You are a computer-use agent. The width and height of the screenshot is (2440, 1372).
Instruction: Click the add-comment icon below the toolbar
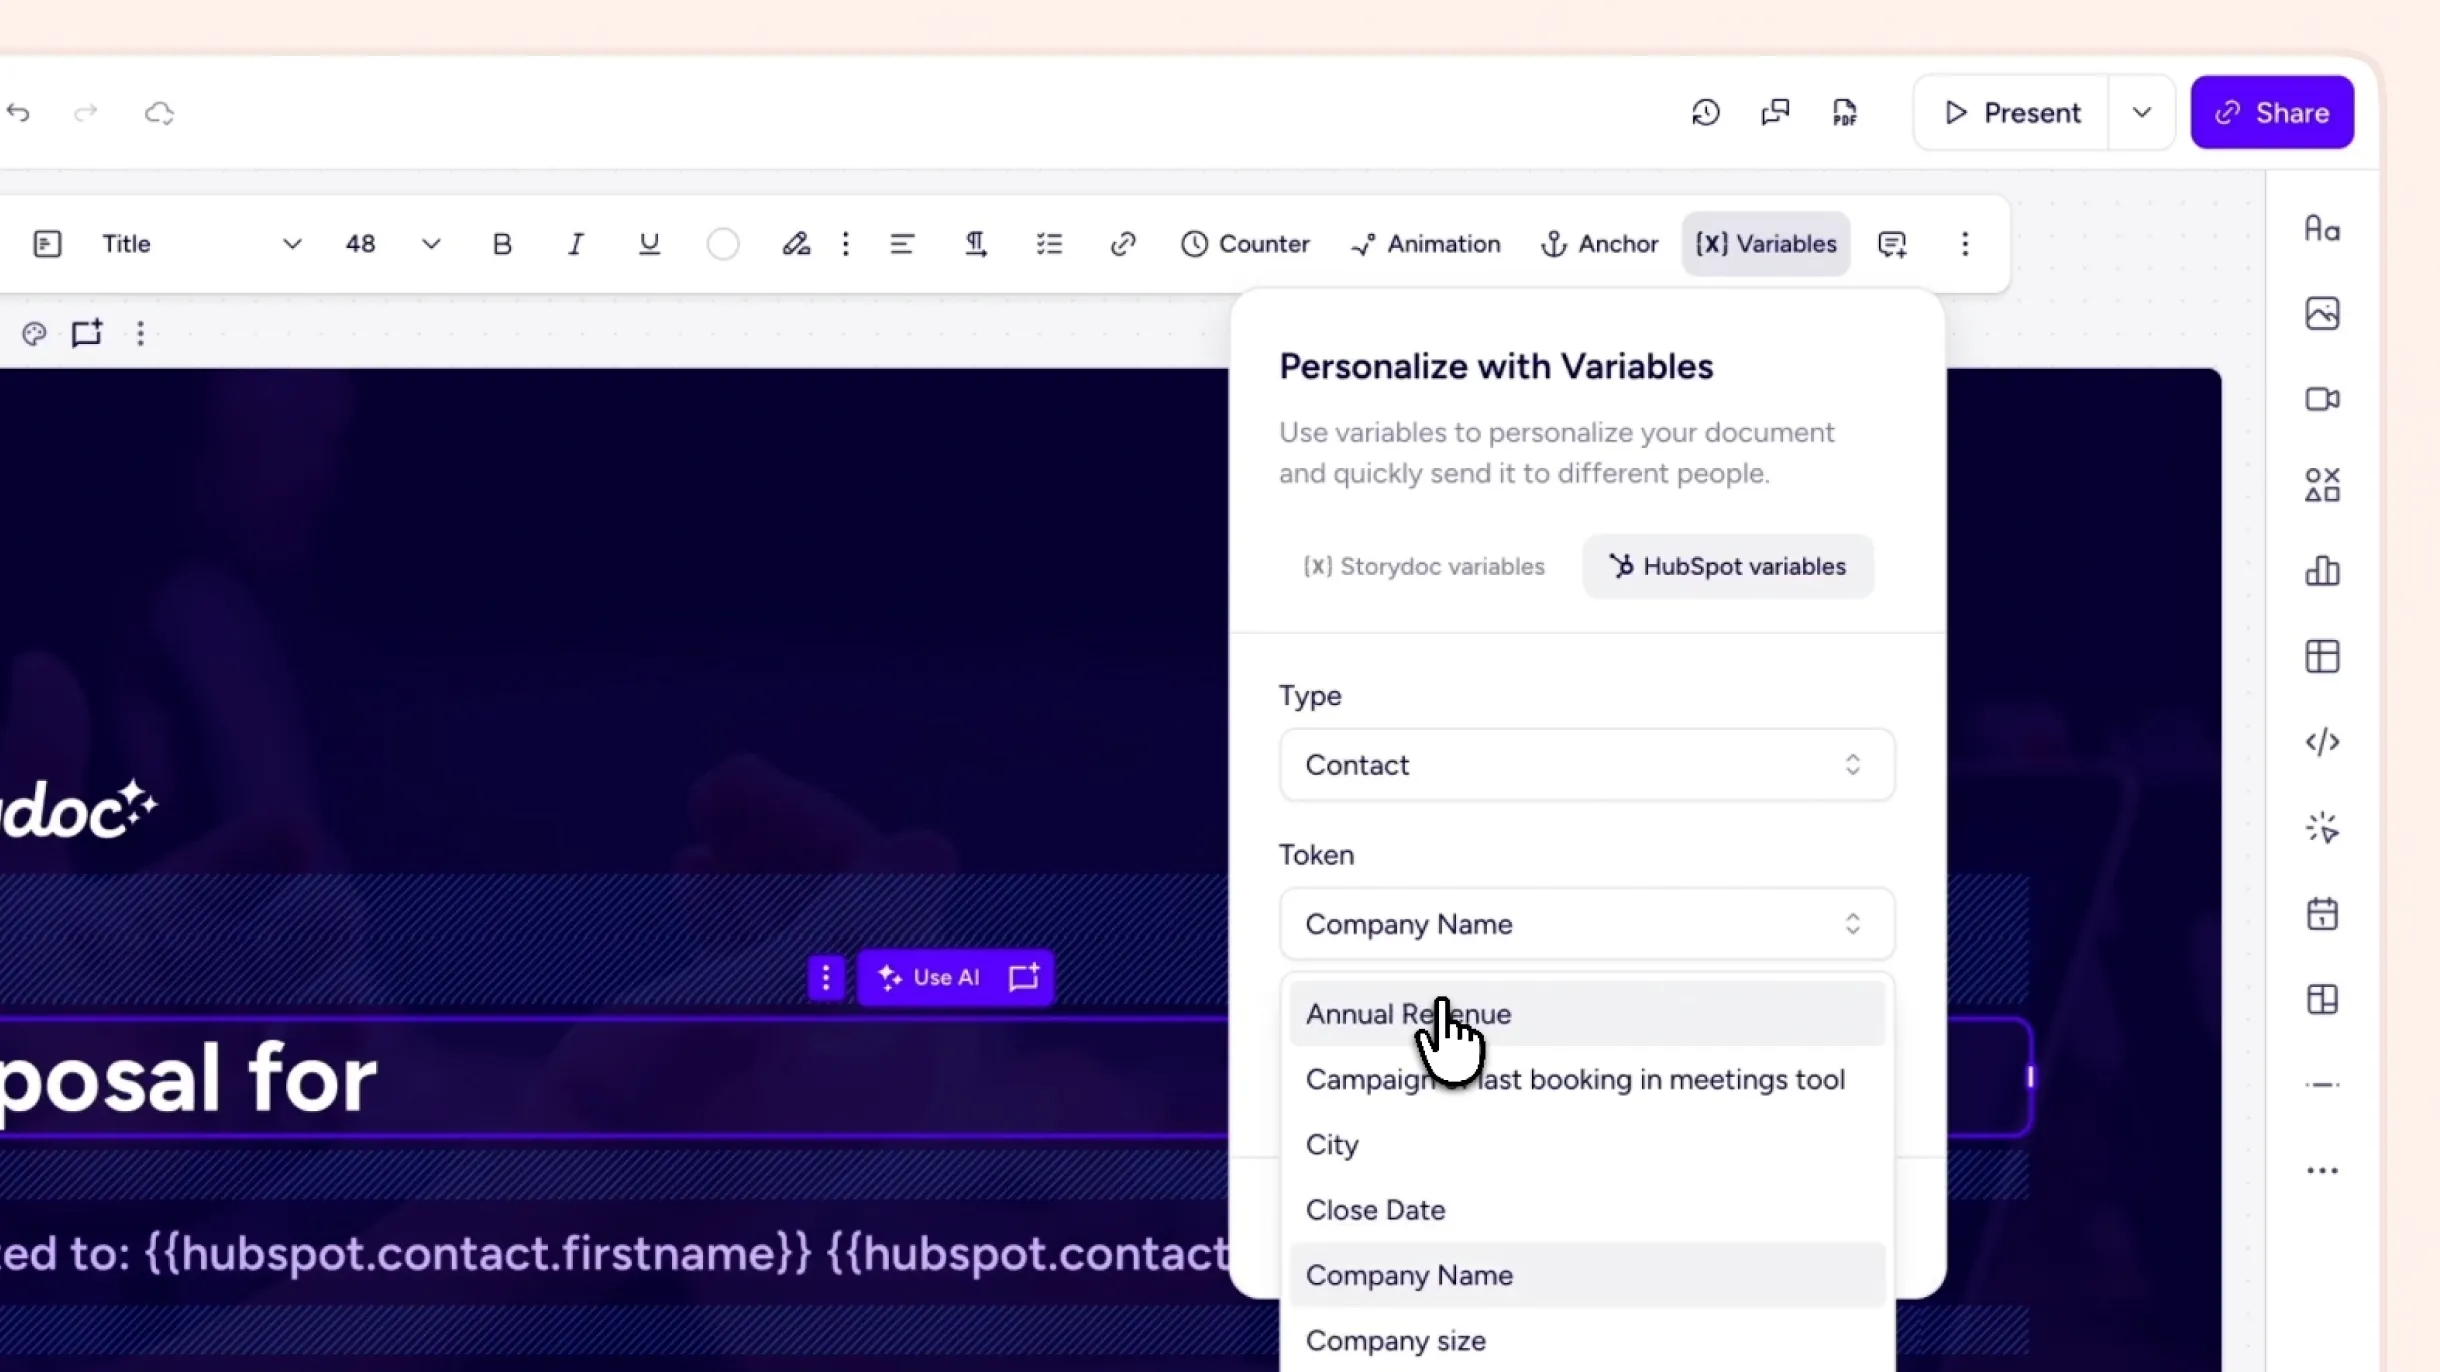87,333
